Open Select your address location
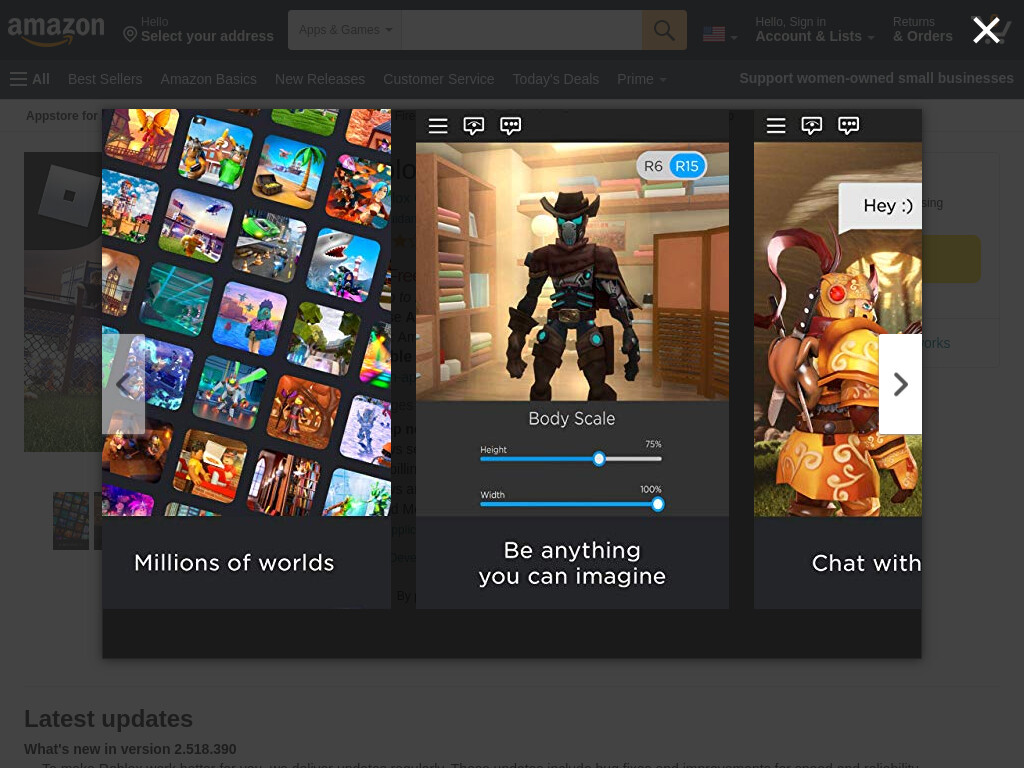This screenshot has height=768, width=1024. [x=198, y=30]
